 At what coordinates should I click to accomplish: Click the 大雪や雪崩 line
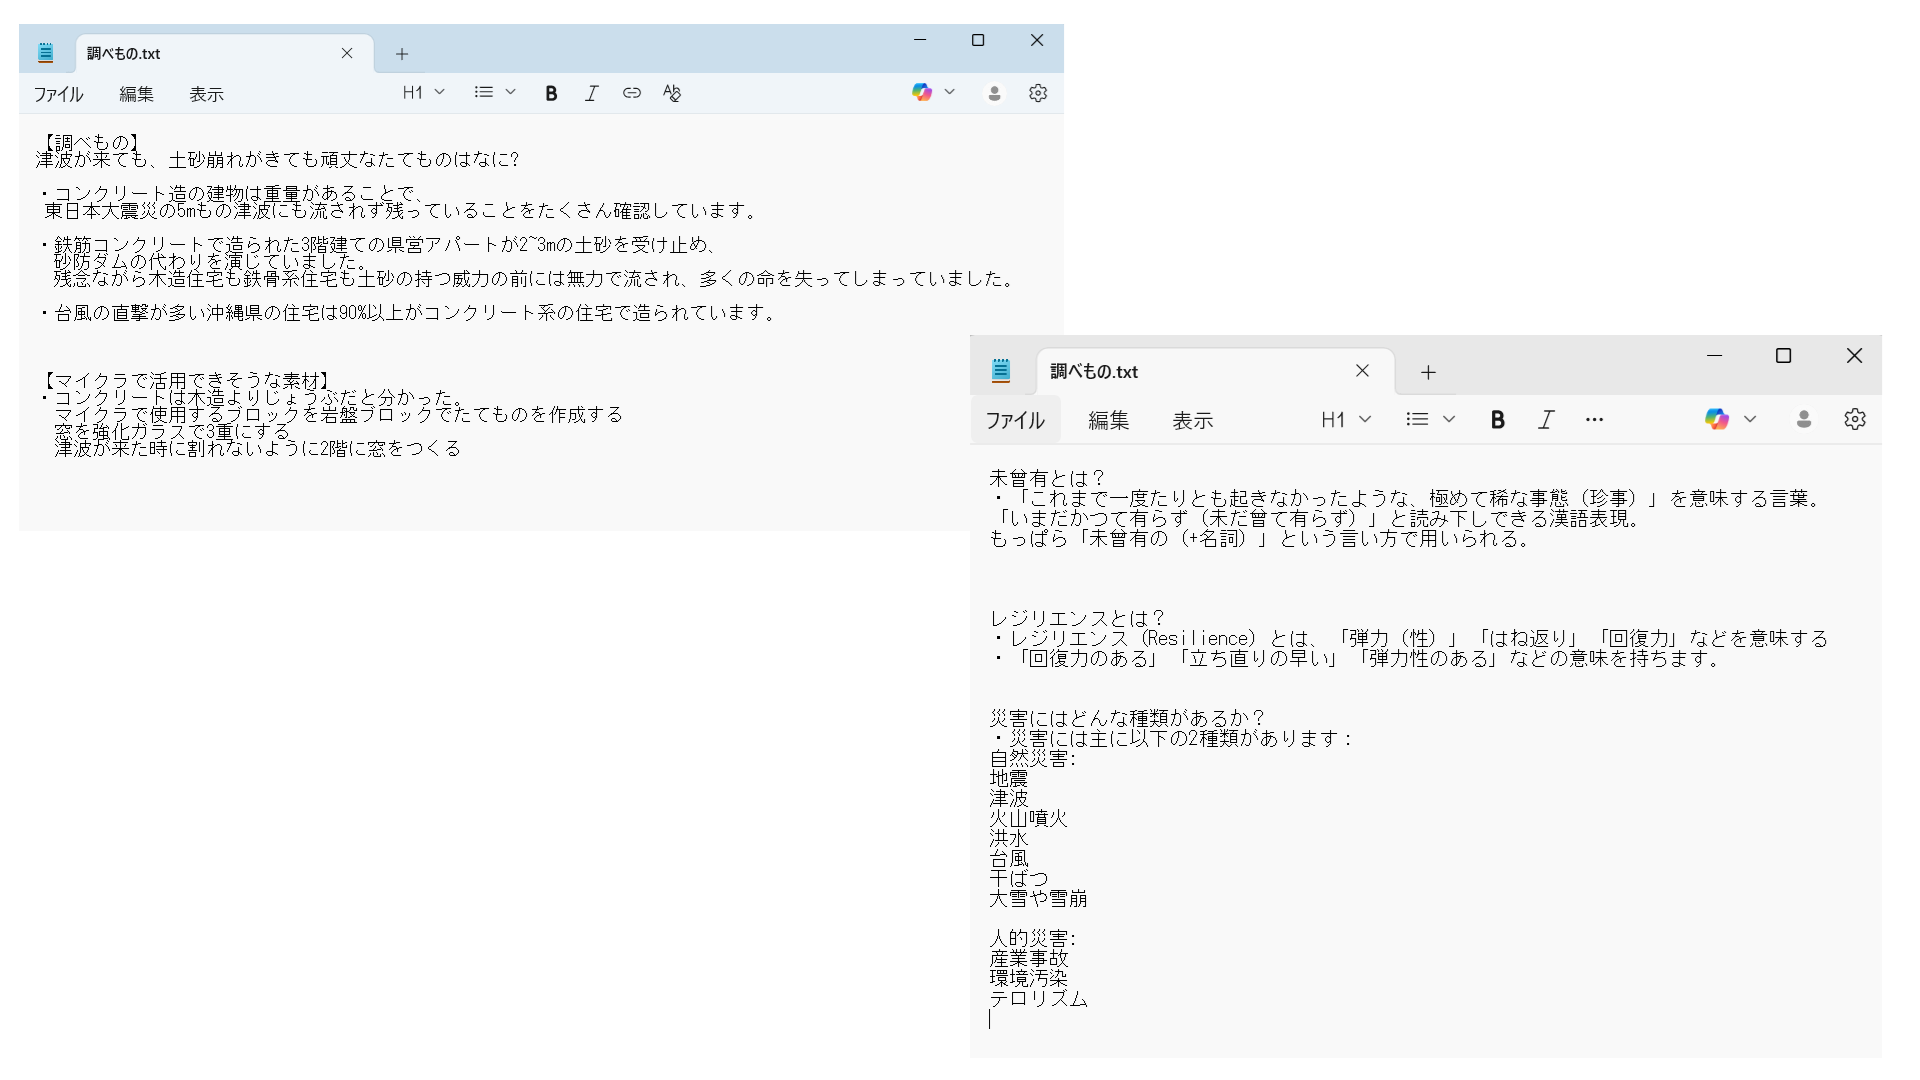tap(1038, 899)
